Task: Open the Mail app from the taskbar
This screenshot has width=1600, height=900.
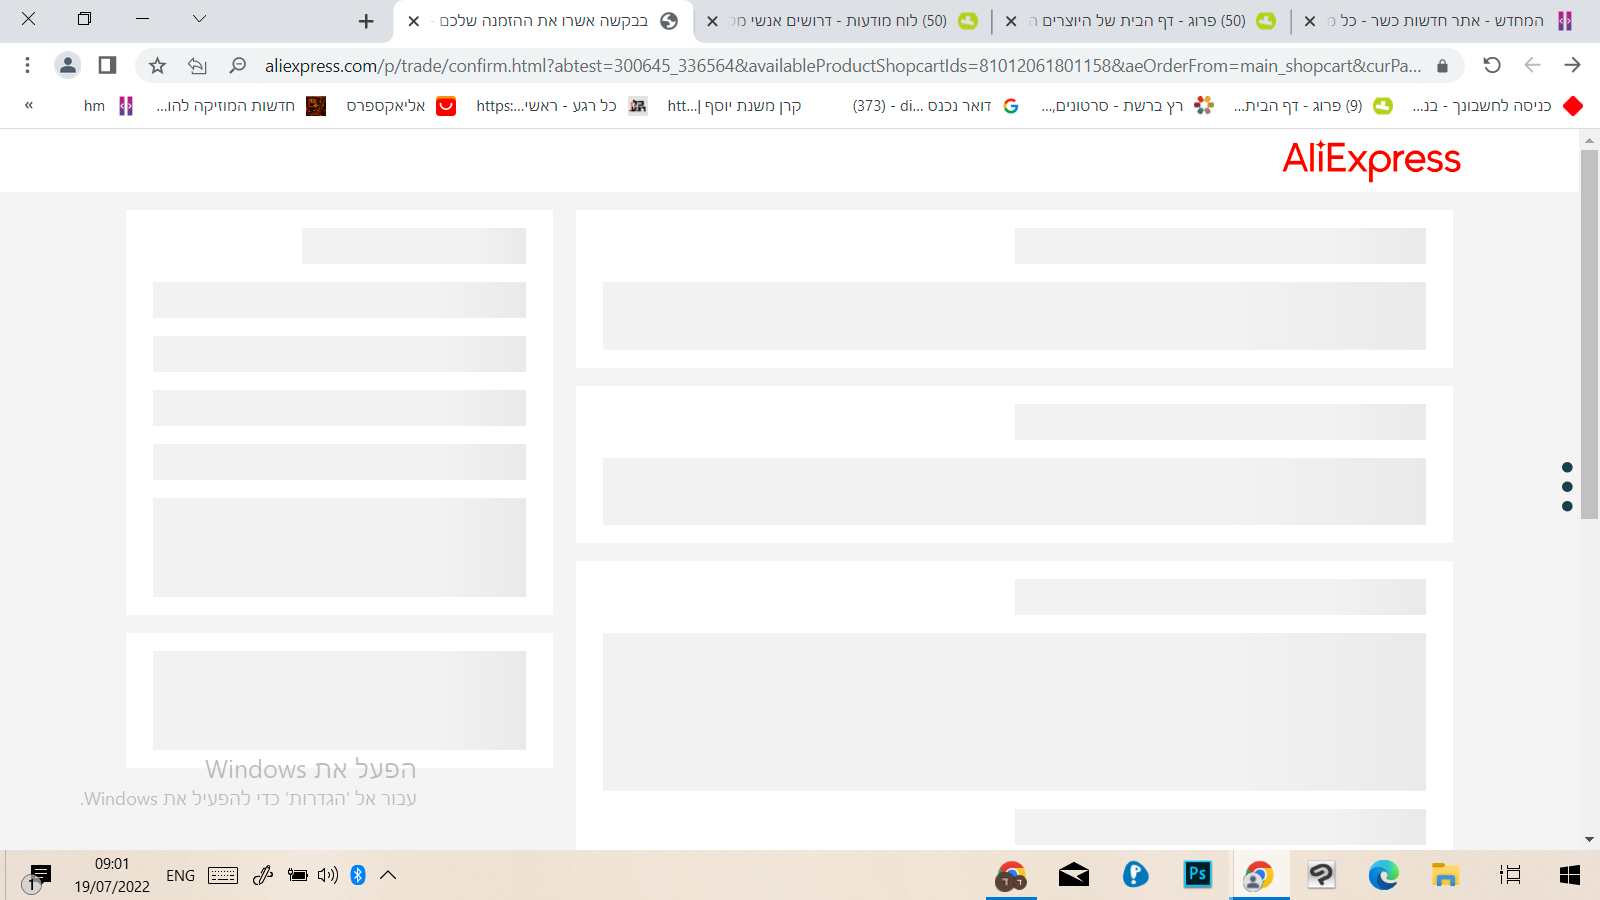Action: coord(1074,876)
